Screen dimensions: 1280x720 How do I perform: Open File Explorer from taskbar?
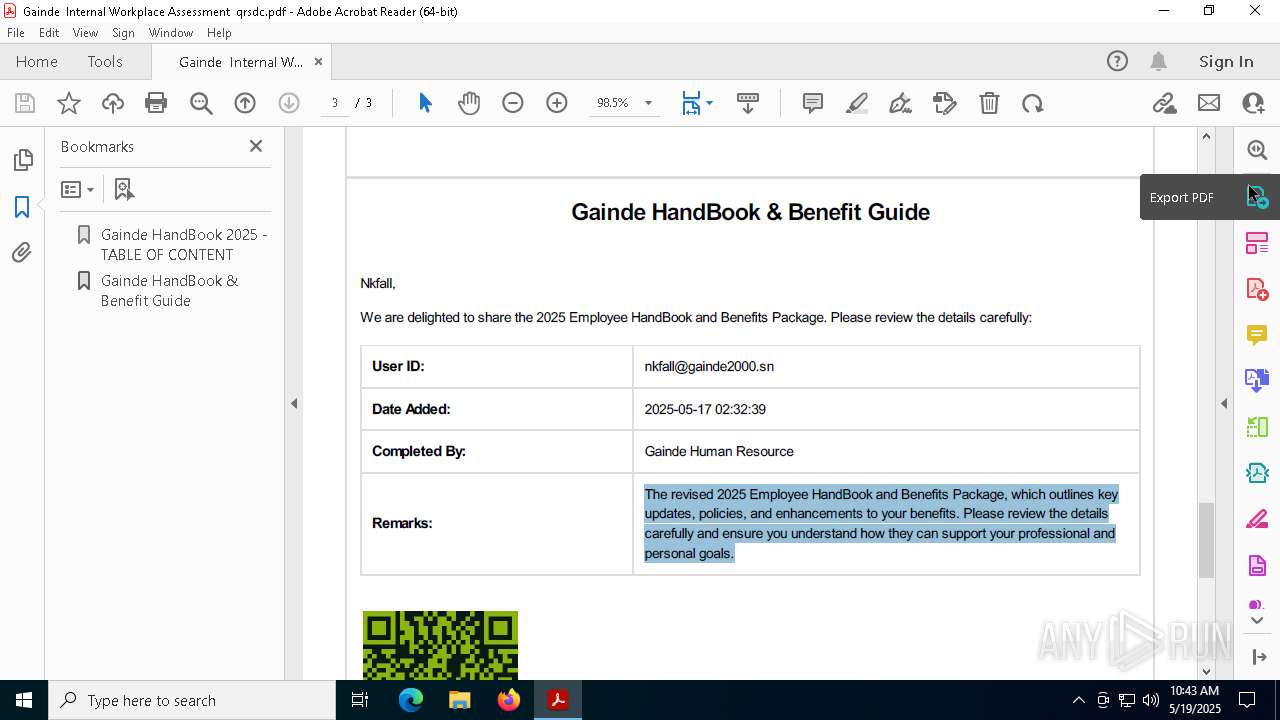pos(460,700)
